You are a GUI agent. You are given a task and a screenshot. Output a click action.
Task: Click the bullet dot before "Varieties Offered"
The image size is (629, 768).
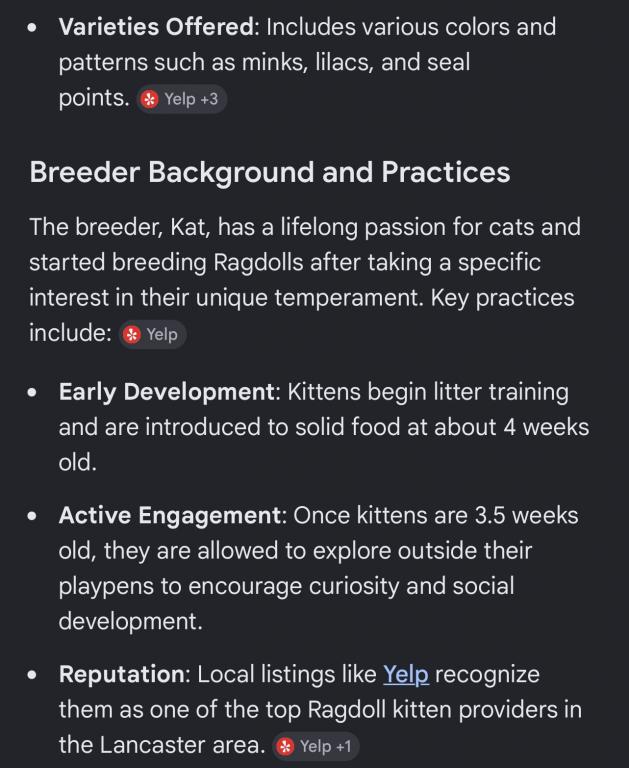click(35, 28)
